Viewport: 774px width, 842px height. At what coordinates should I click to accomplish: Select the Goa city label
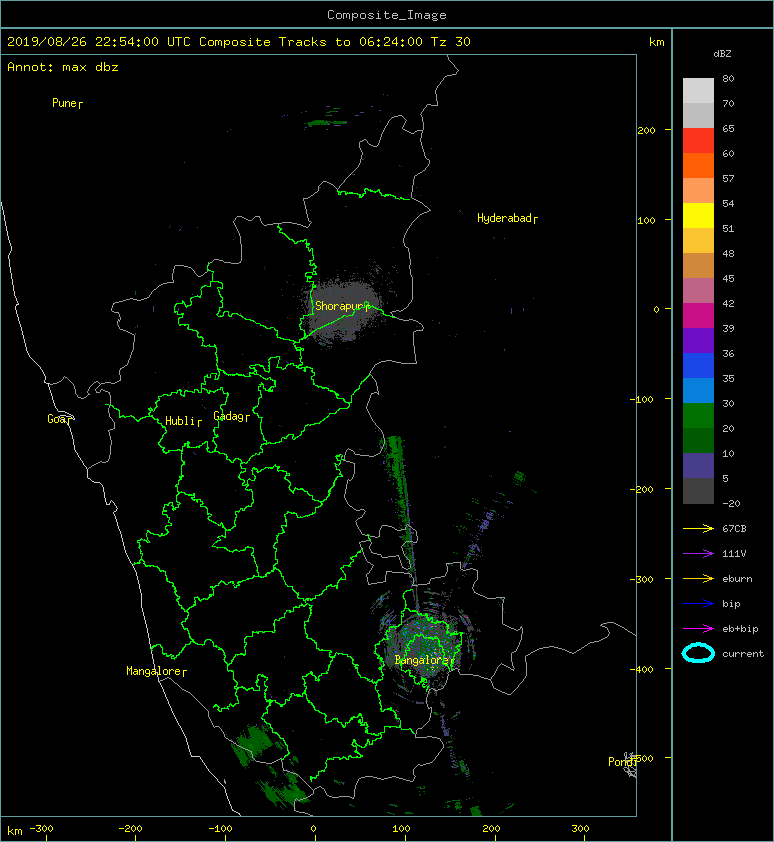point(59,419)
